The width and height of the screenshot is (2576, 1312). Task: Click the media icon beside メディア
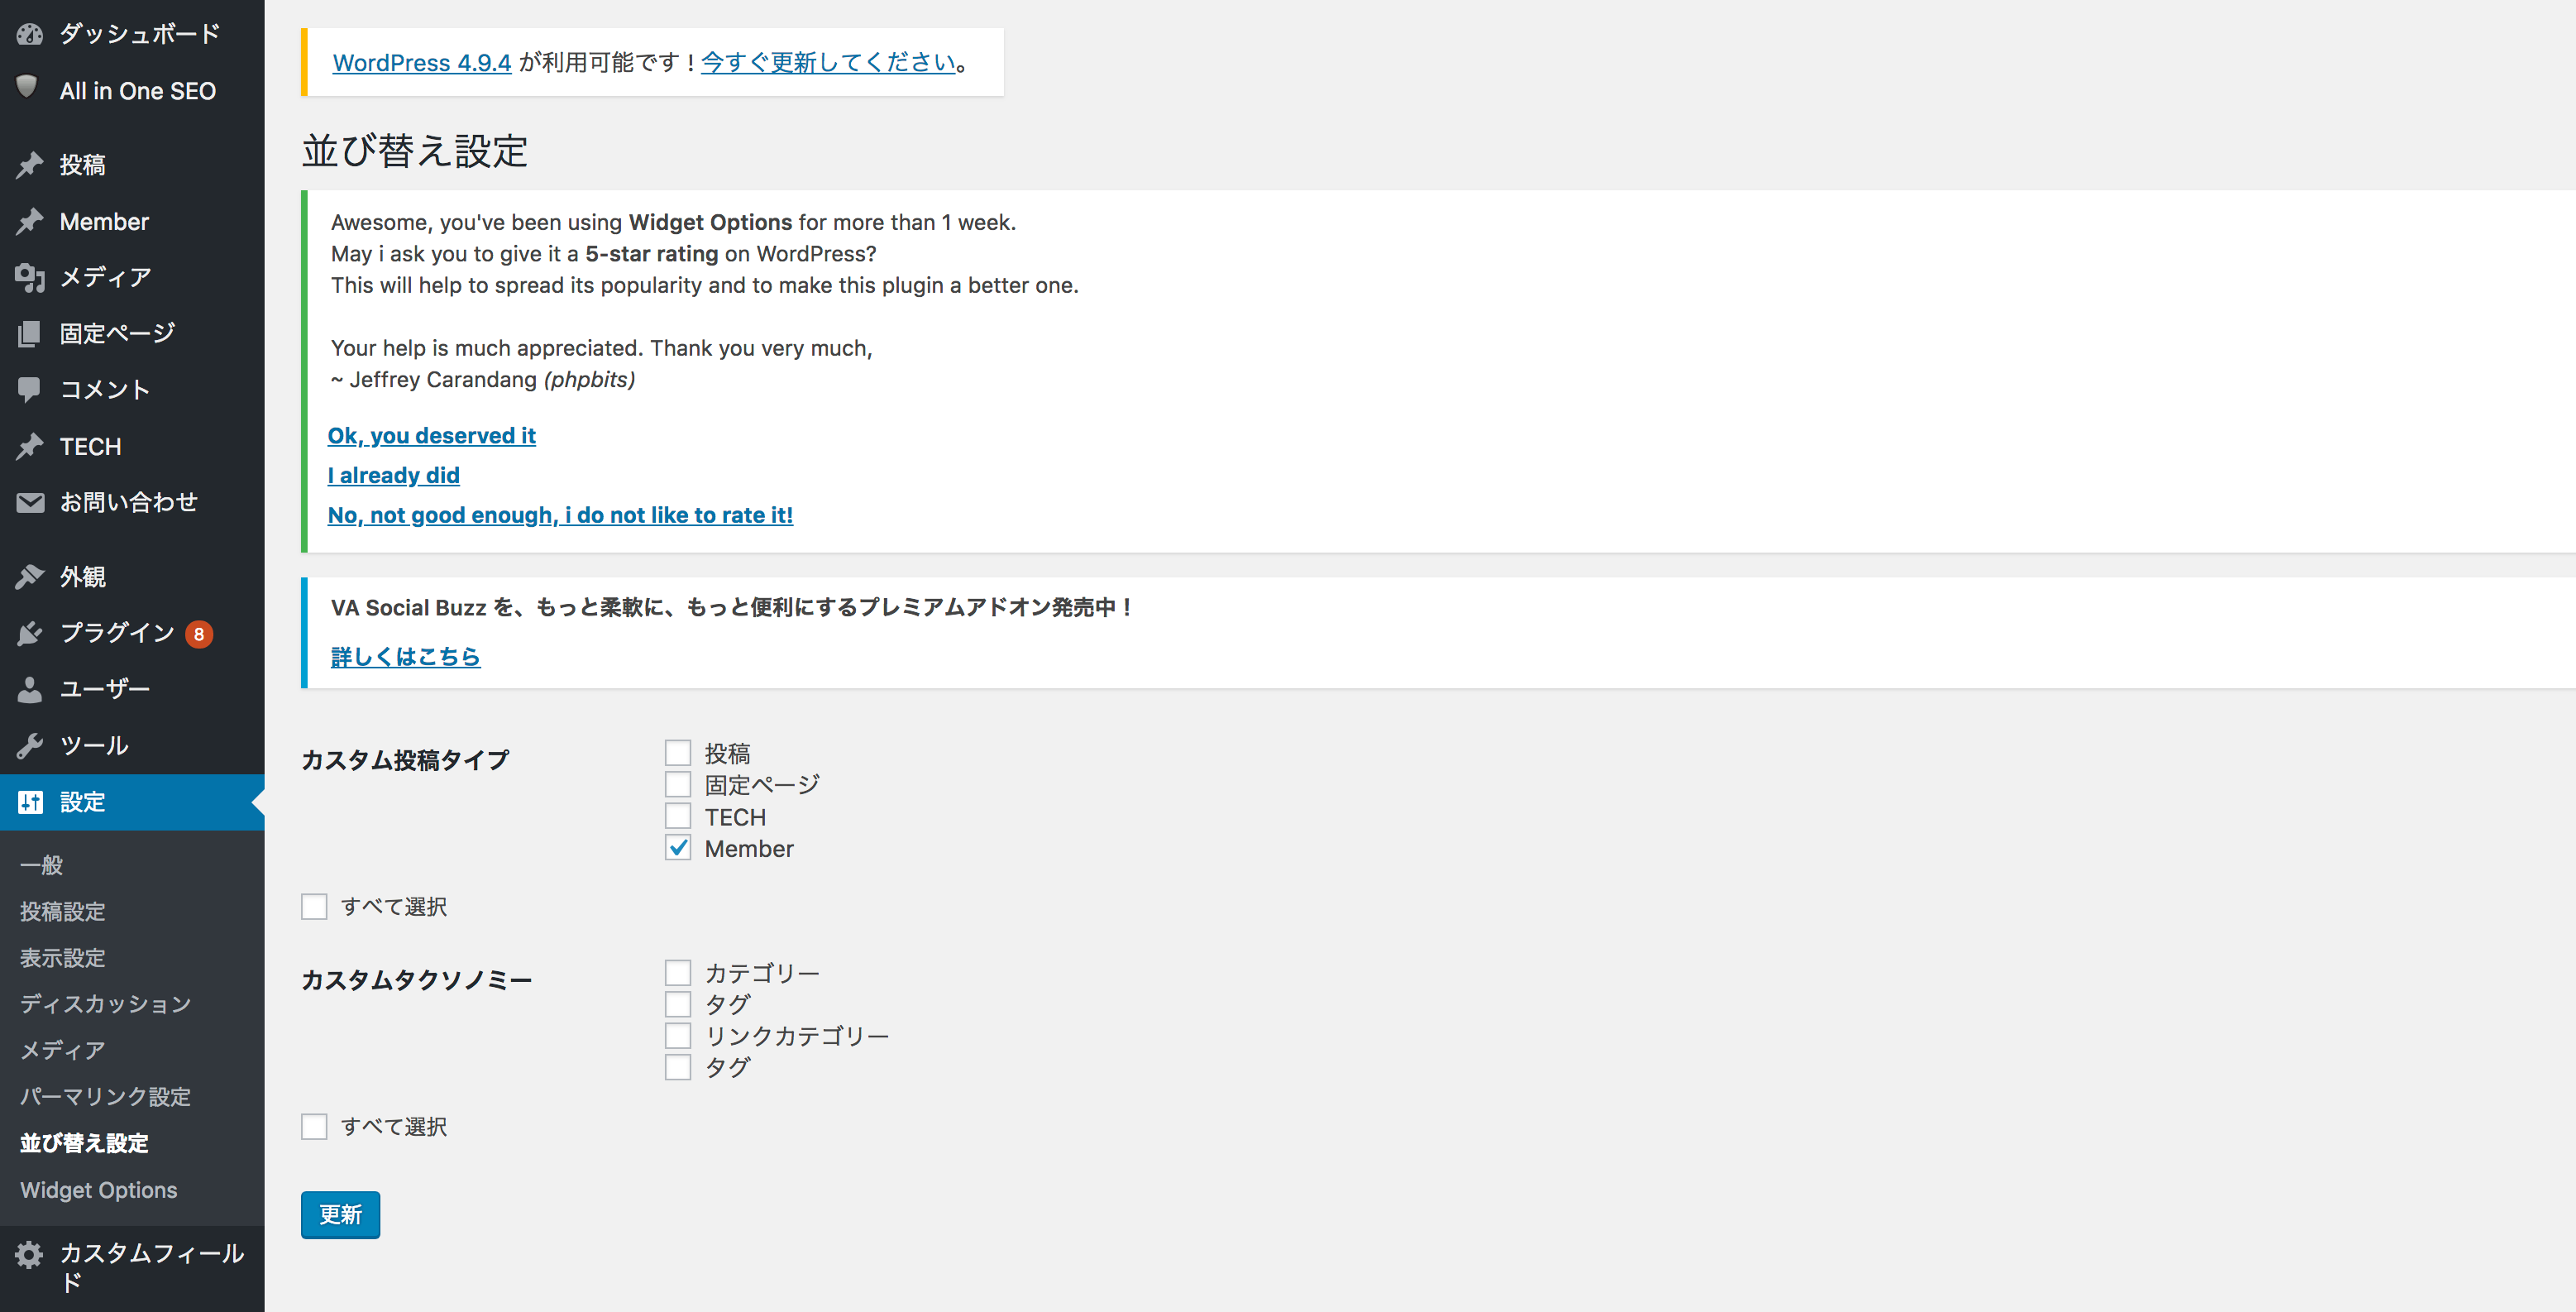click(30, 277)
